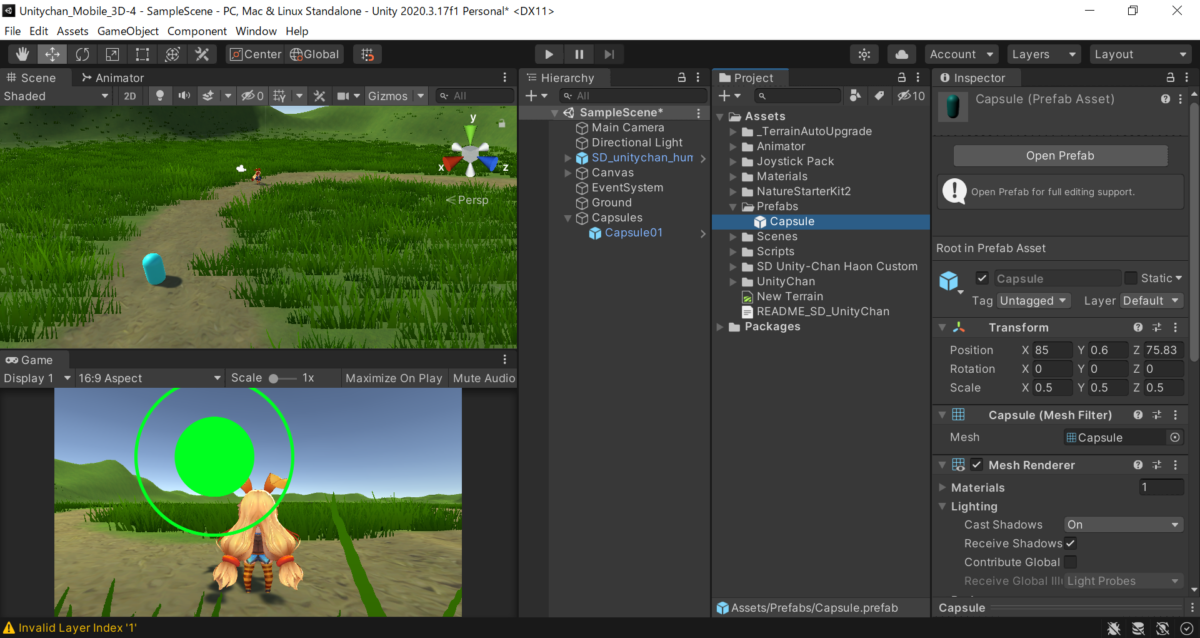Open the Shaded draw mode dropdown

click(x=56, y=96)
